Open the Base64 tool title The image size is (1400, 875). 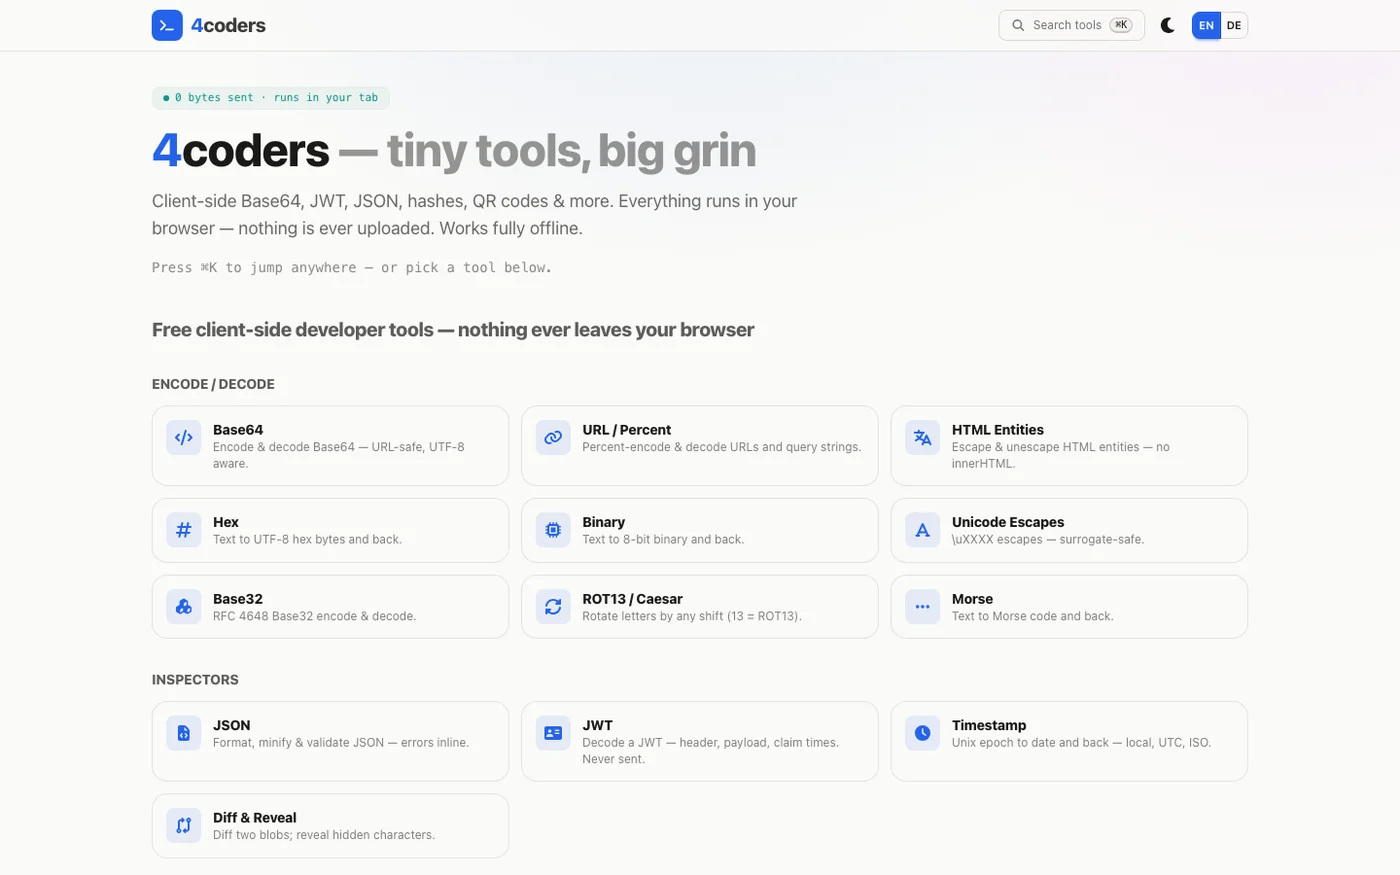click(x=238, y=430)
